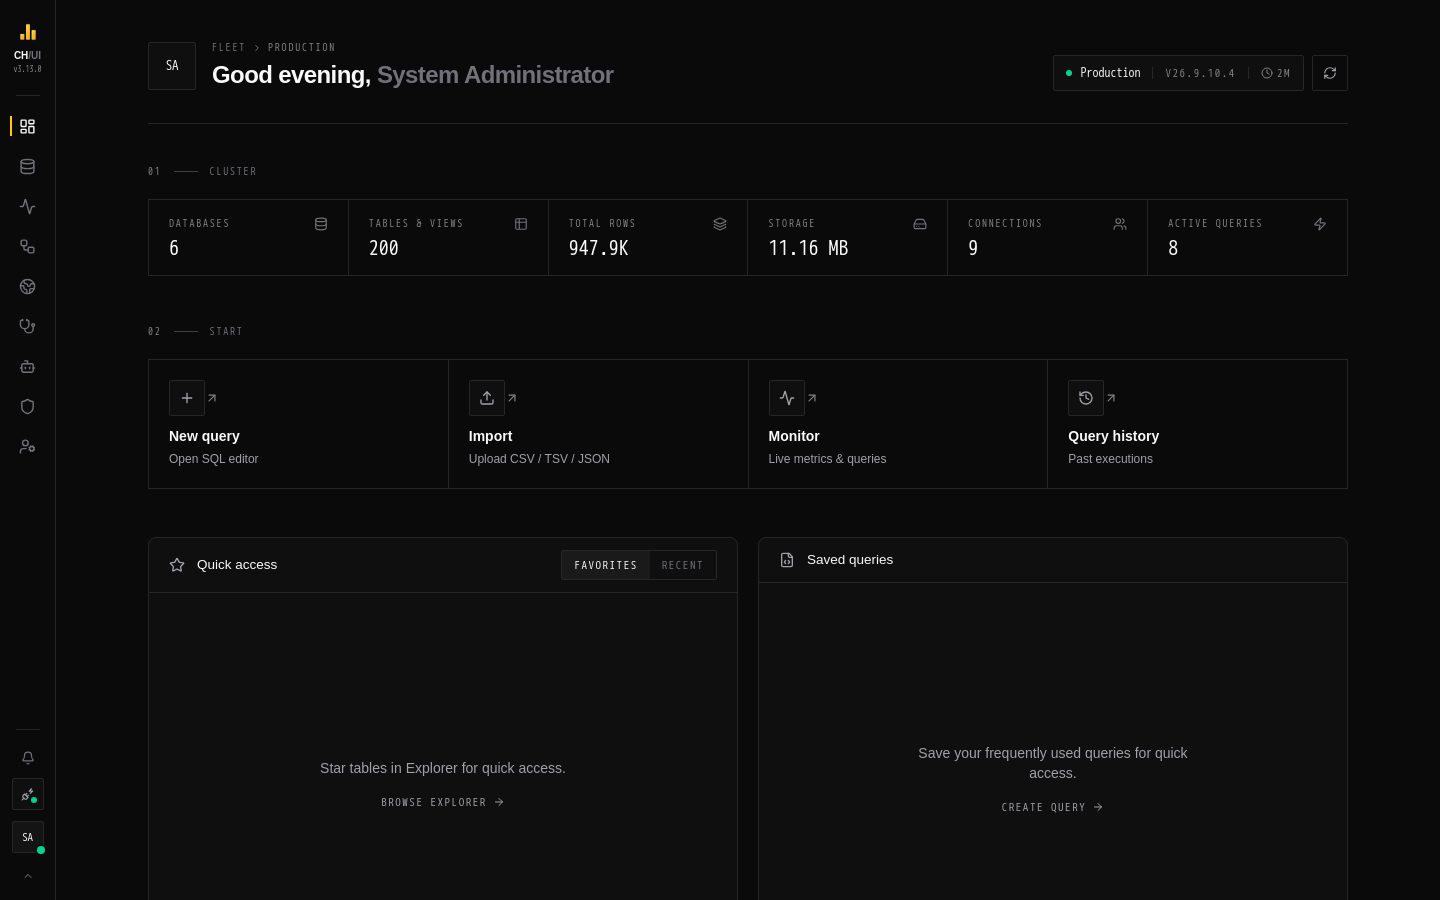
Task: Expand the sidebar using the bottom chevron
Action: click(x=28, y=877)
